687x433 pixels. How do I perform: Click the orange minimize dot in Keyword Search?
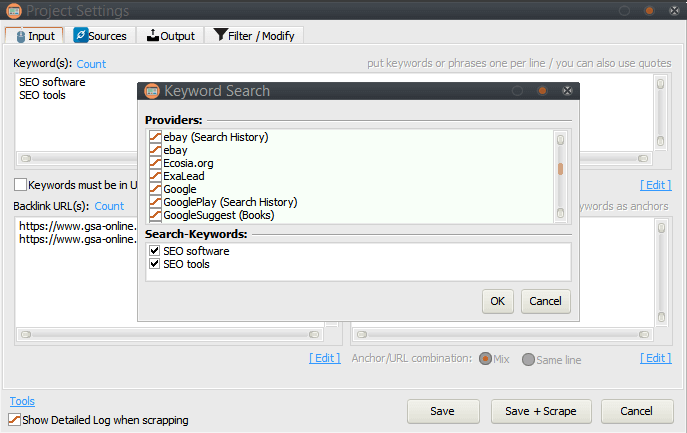542,91
